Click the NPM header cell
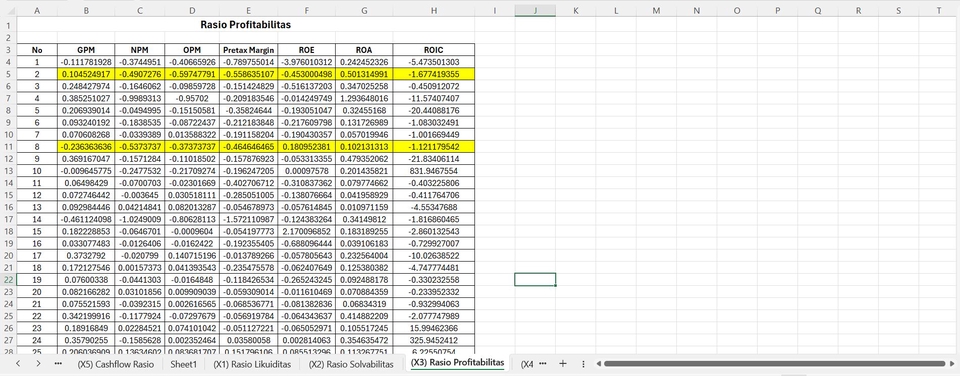The image size is (960, 376). pos(140,50)
